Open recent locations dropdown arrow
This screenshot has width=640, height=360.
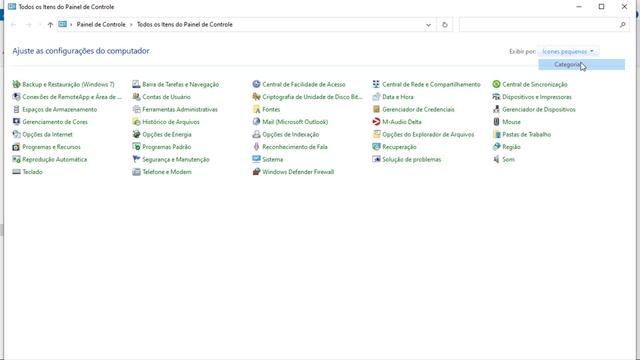[x=40, y=25]
